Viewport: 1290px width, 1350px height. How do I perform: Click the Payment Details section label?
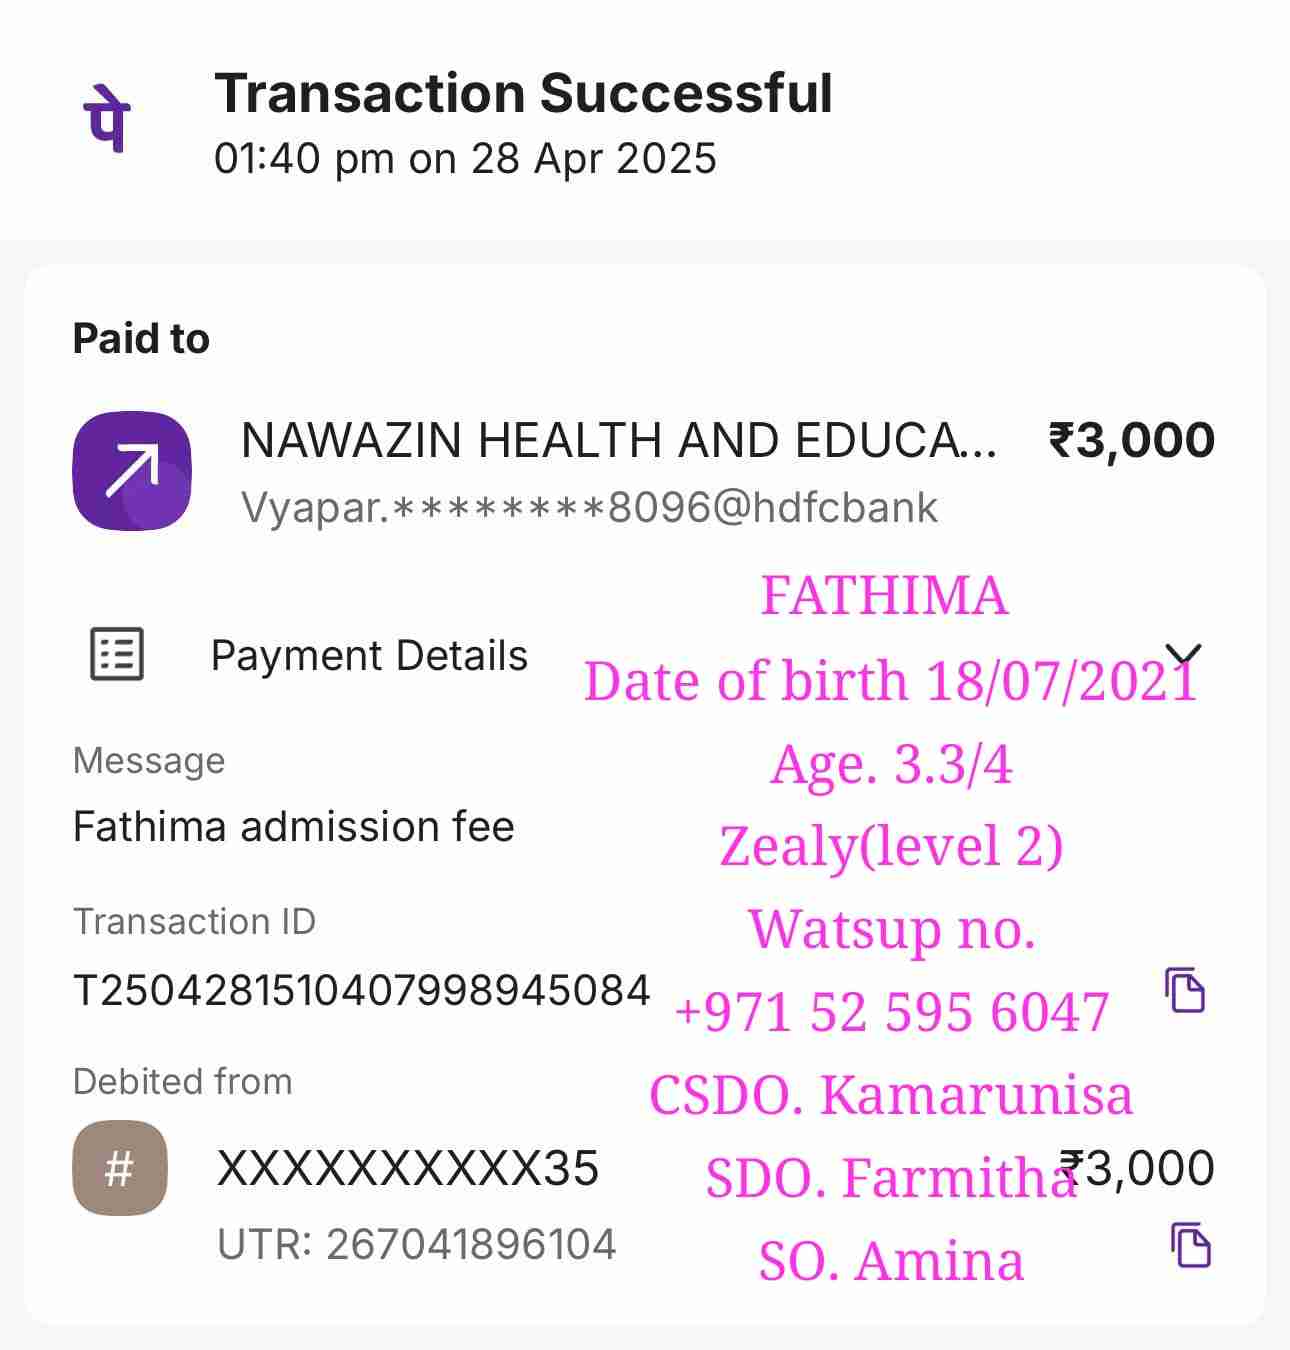coord(369,656)
